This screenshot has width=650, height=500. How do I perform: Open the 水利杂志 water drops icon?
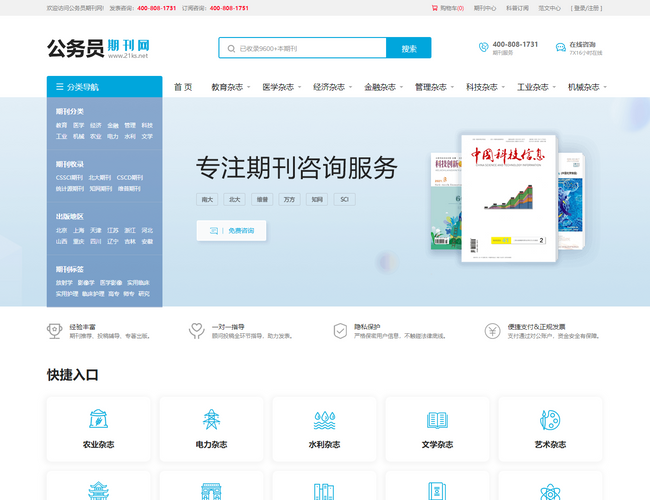point(324,420)
